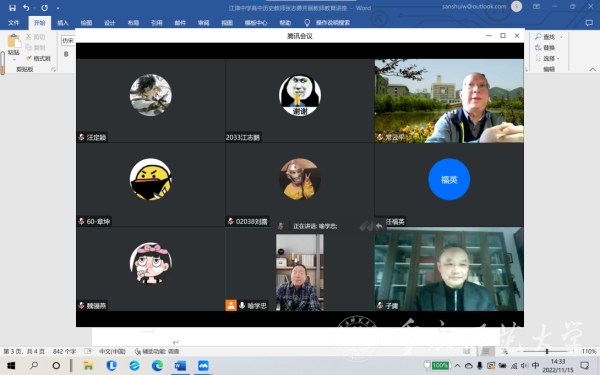Undo the last action in Word

tap(26, 8)
